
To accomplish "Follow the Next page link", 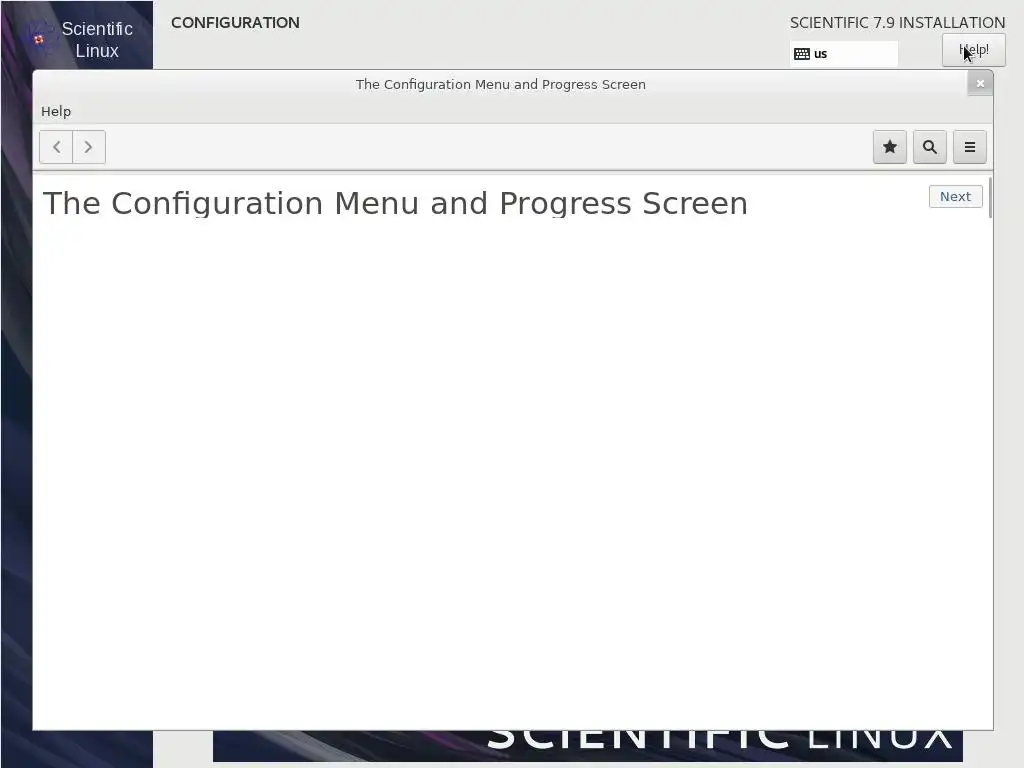I will (x=955, y=197).
